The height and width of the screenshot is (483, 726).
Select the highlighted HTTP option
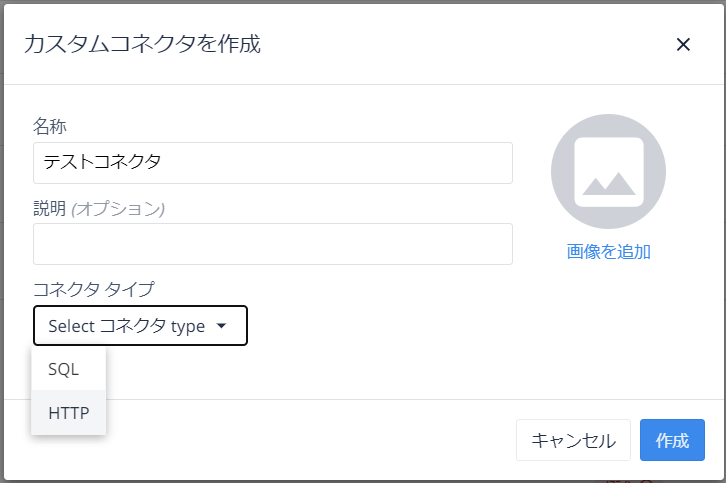pyautogui.click(x=69, y=412)
